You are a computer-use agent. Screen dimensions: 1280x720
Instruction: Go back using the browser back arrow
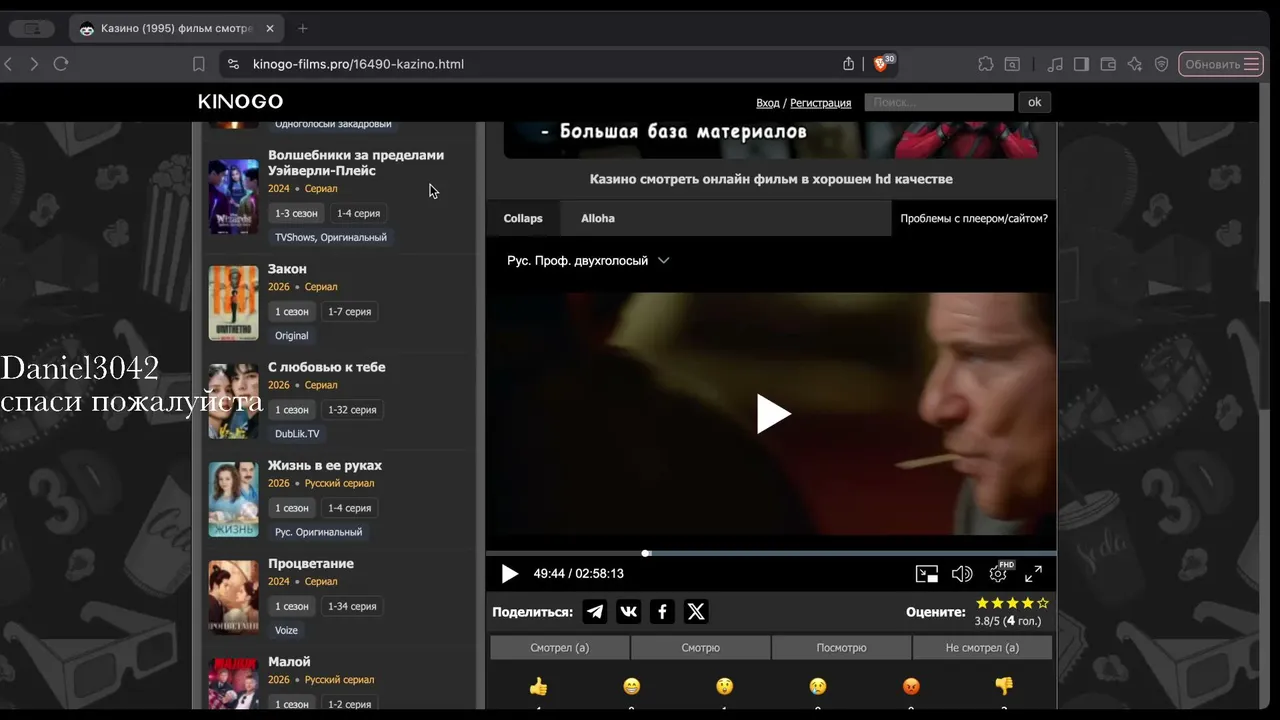pyautogui.click(x=8, y=64)
